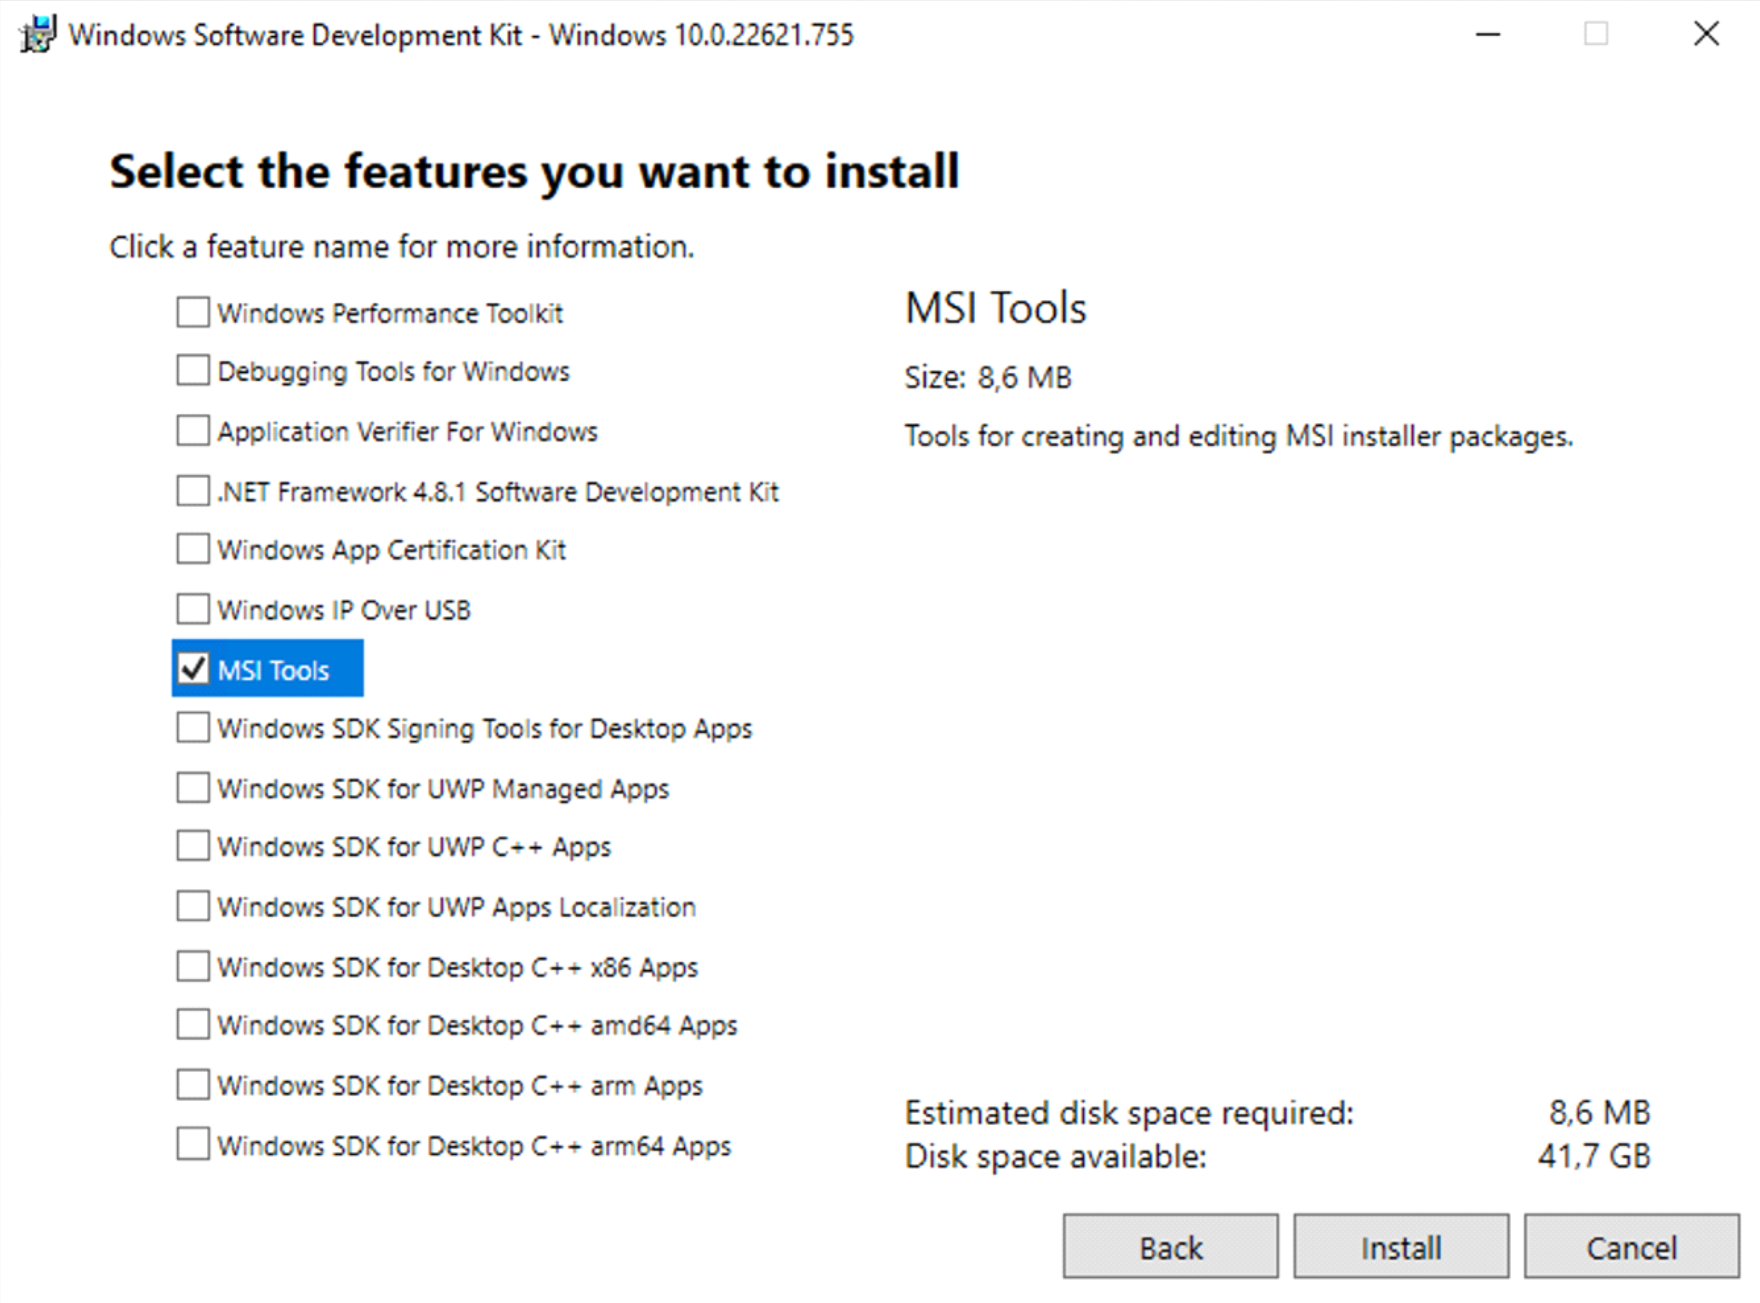
Task: Enable Windows SDK for UWP Managed Apps
Action: (x=193, y=788)
